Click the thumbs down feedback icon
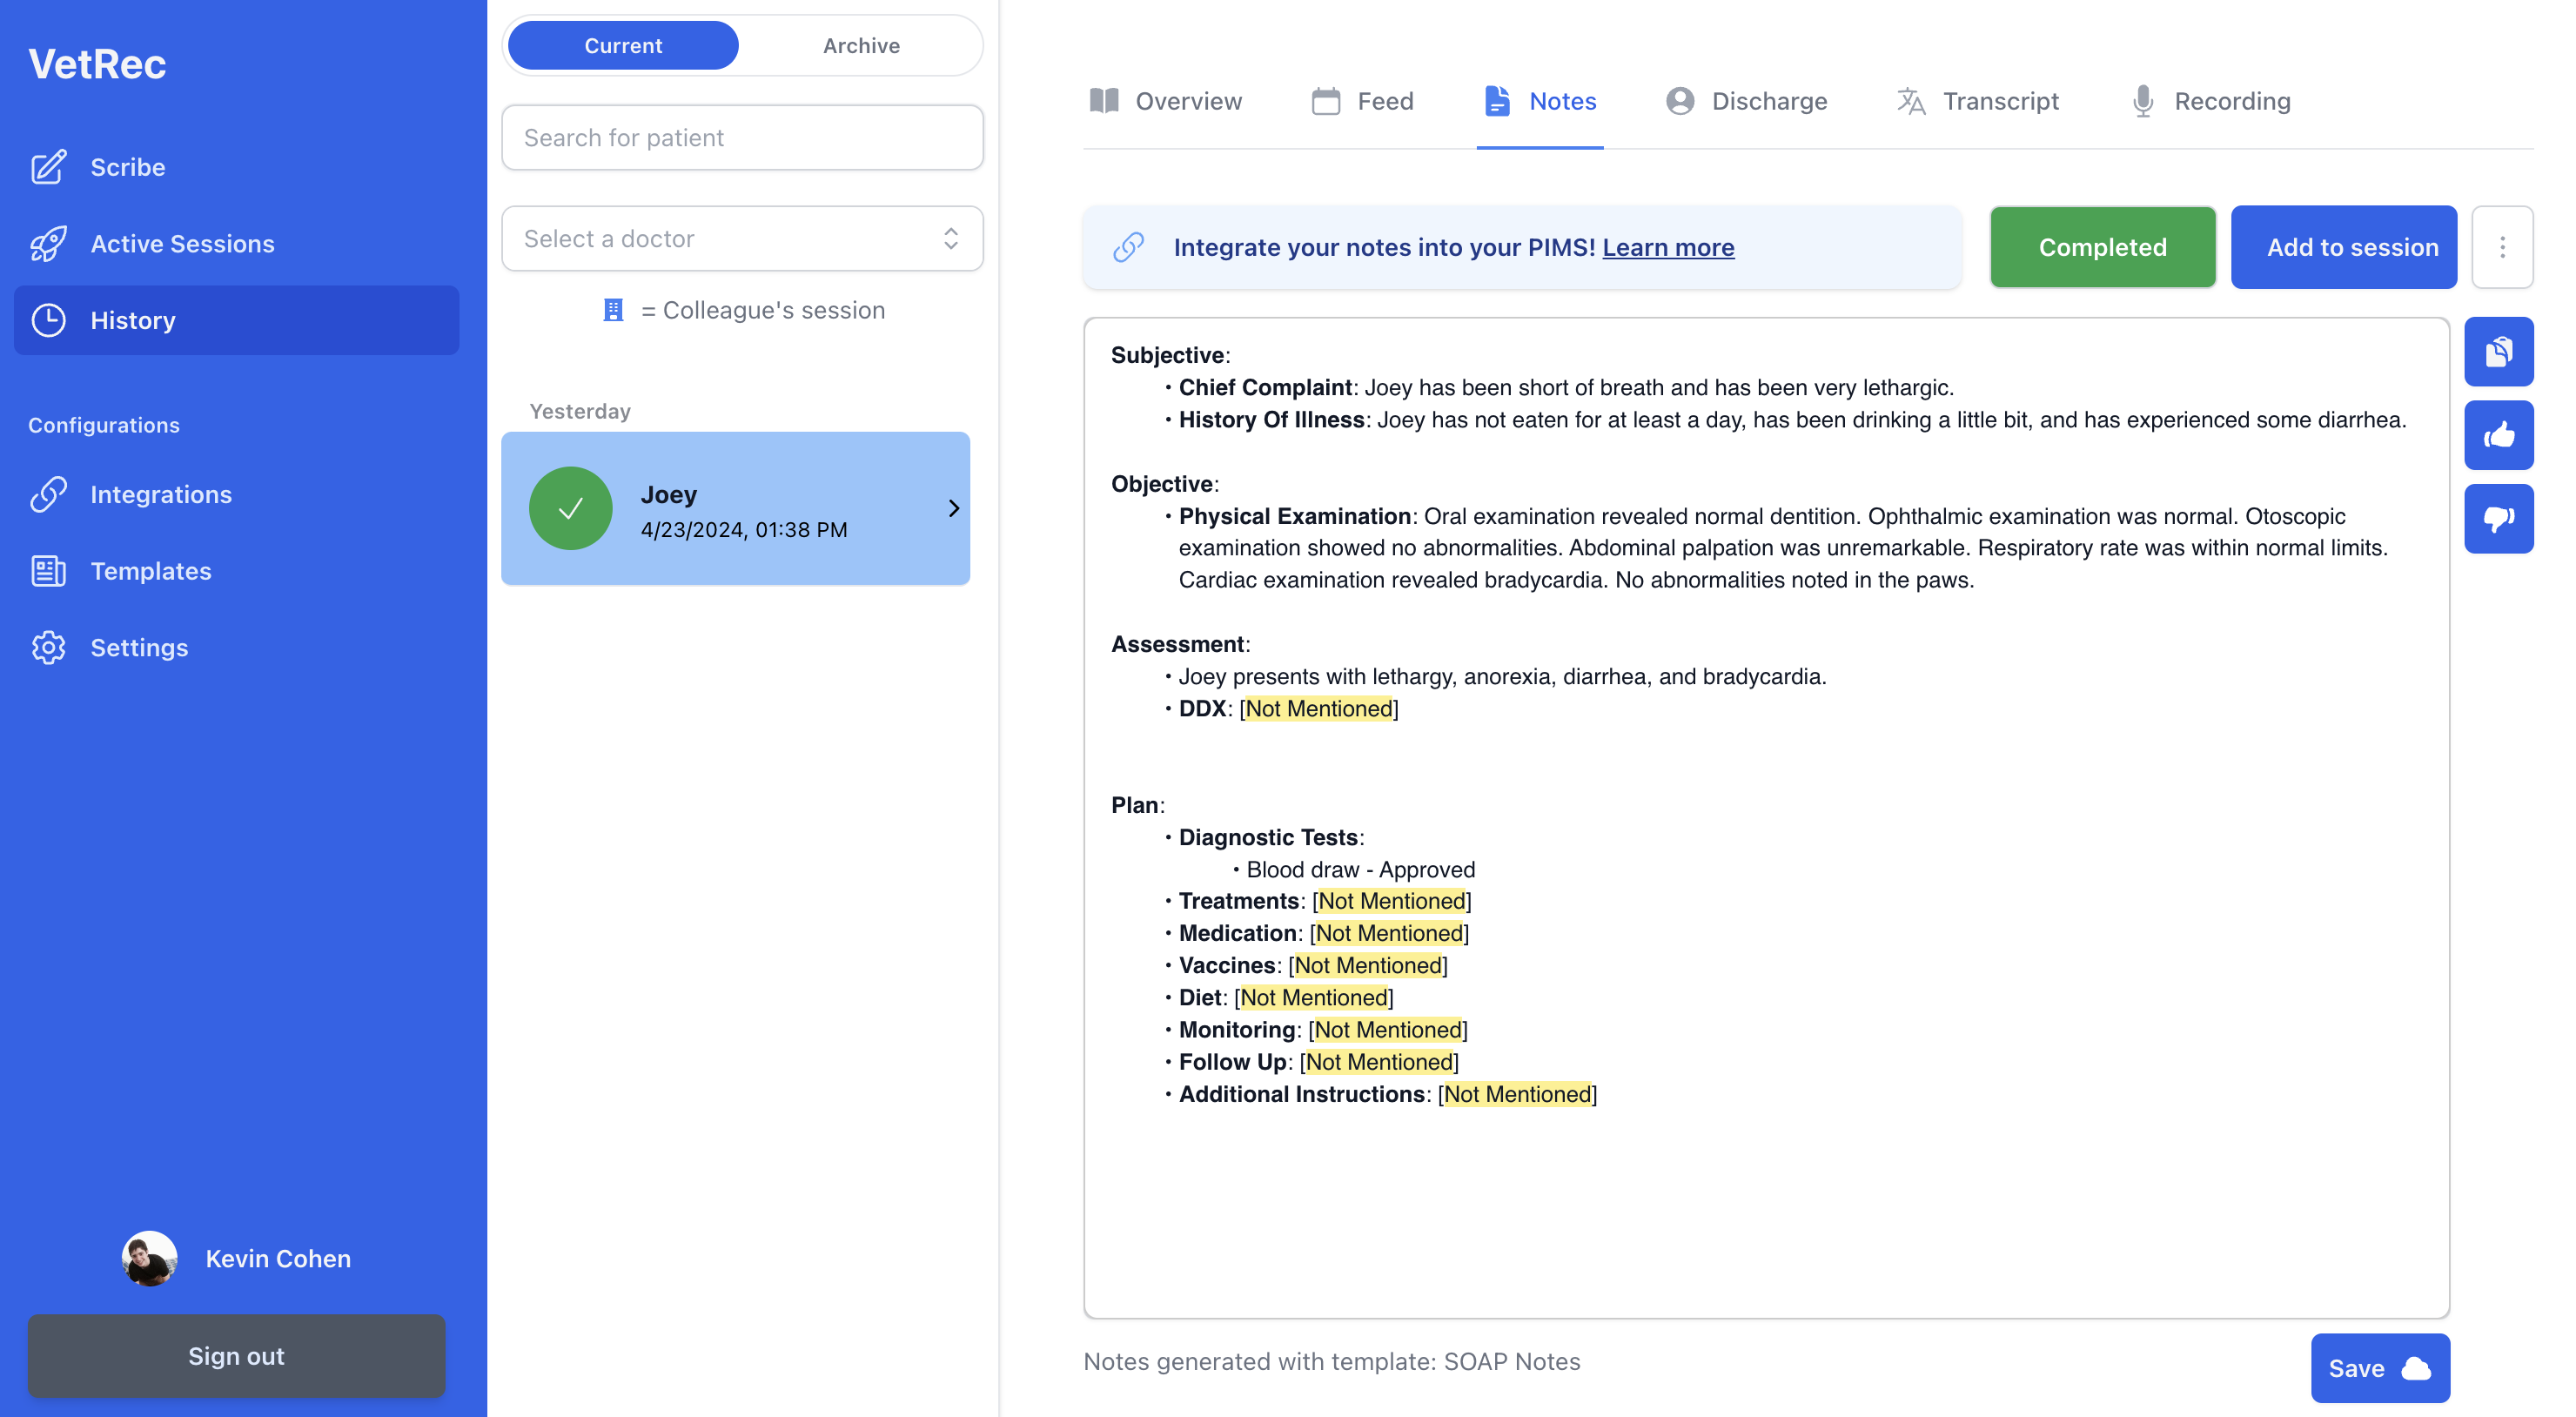 coord(2498,519)
